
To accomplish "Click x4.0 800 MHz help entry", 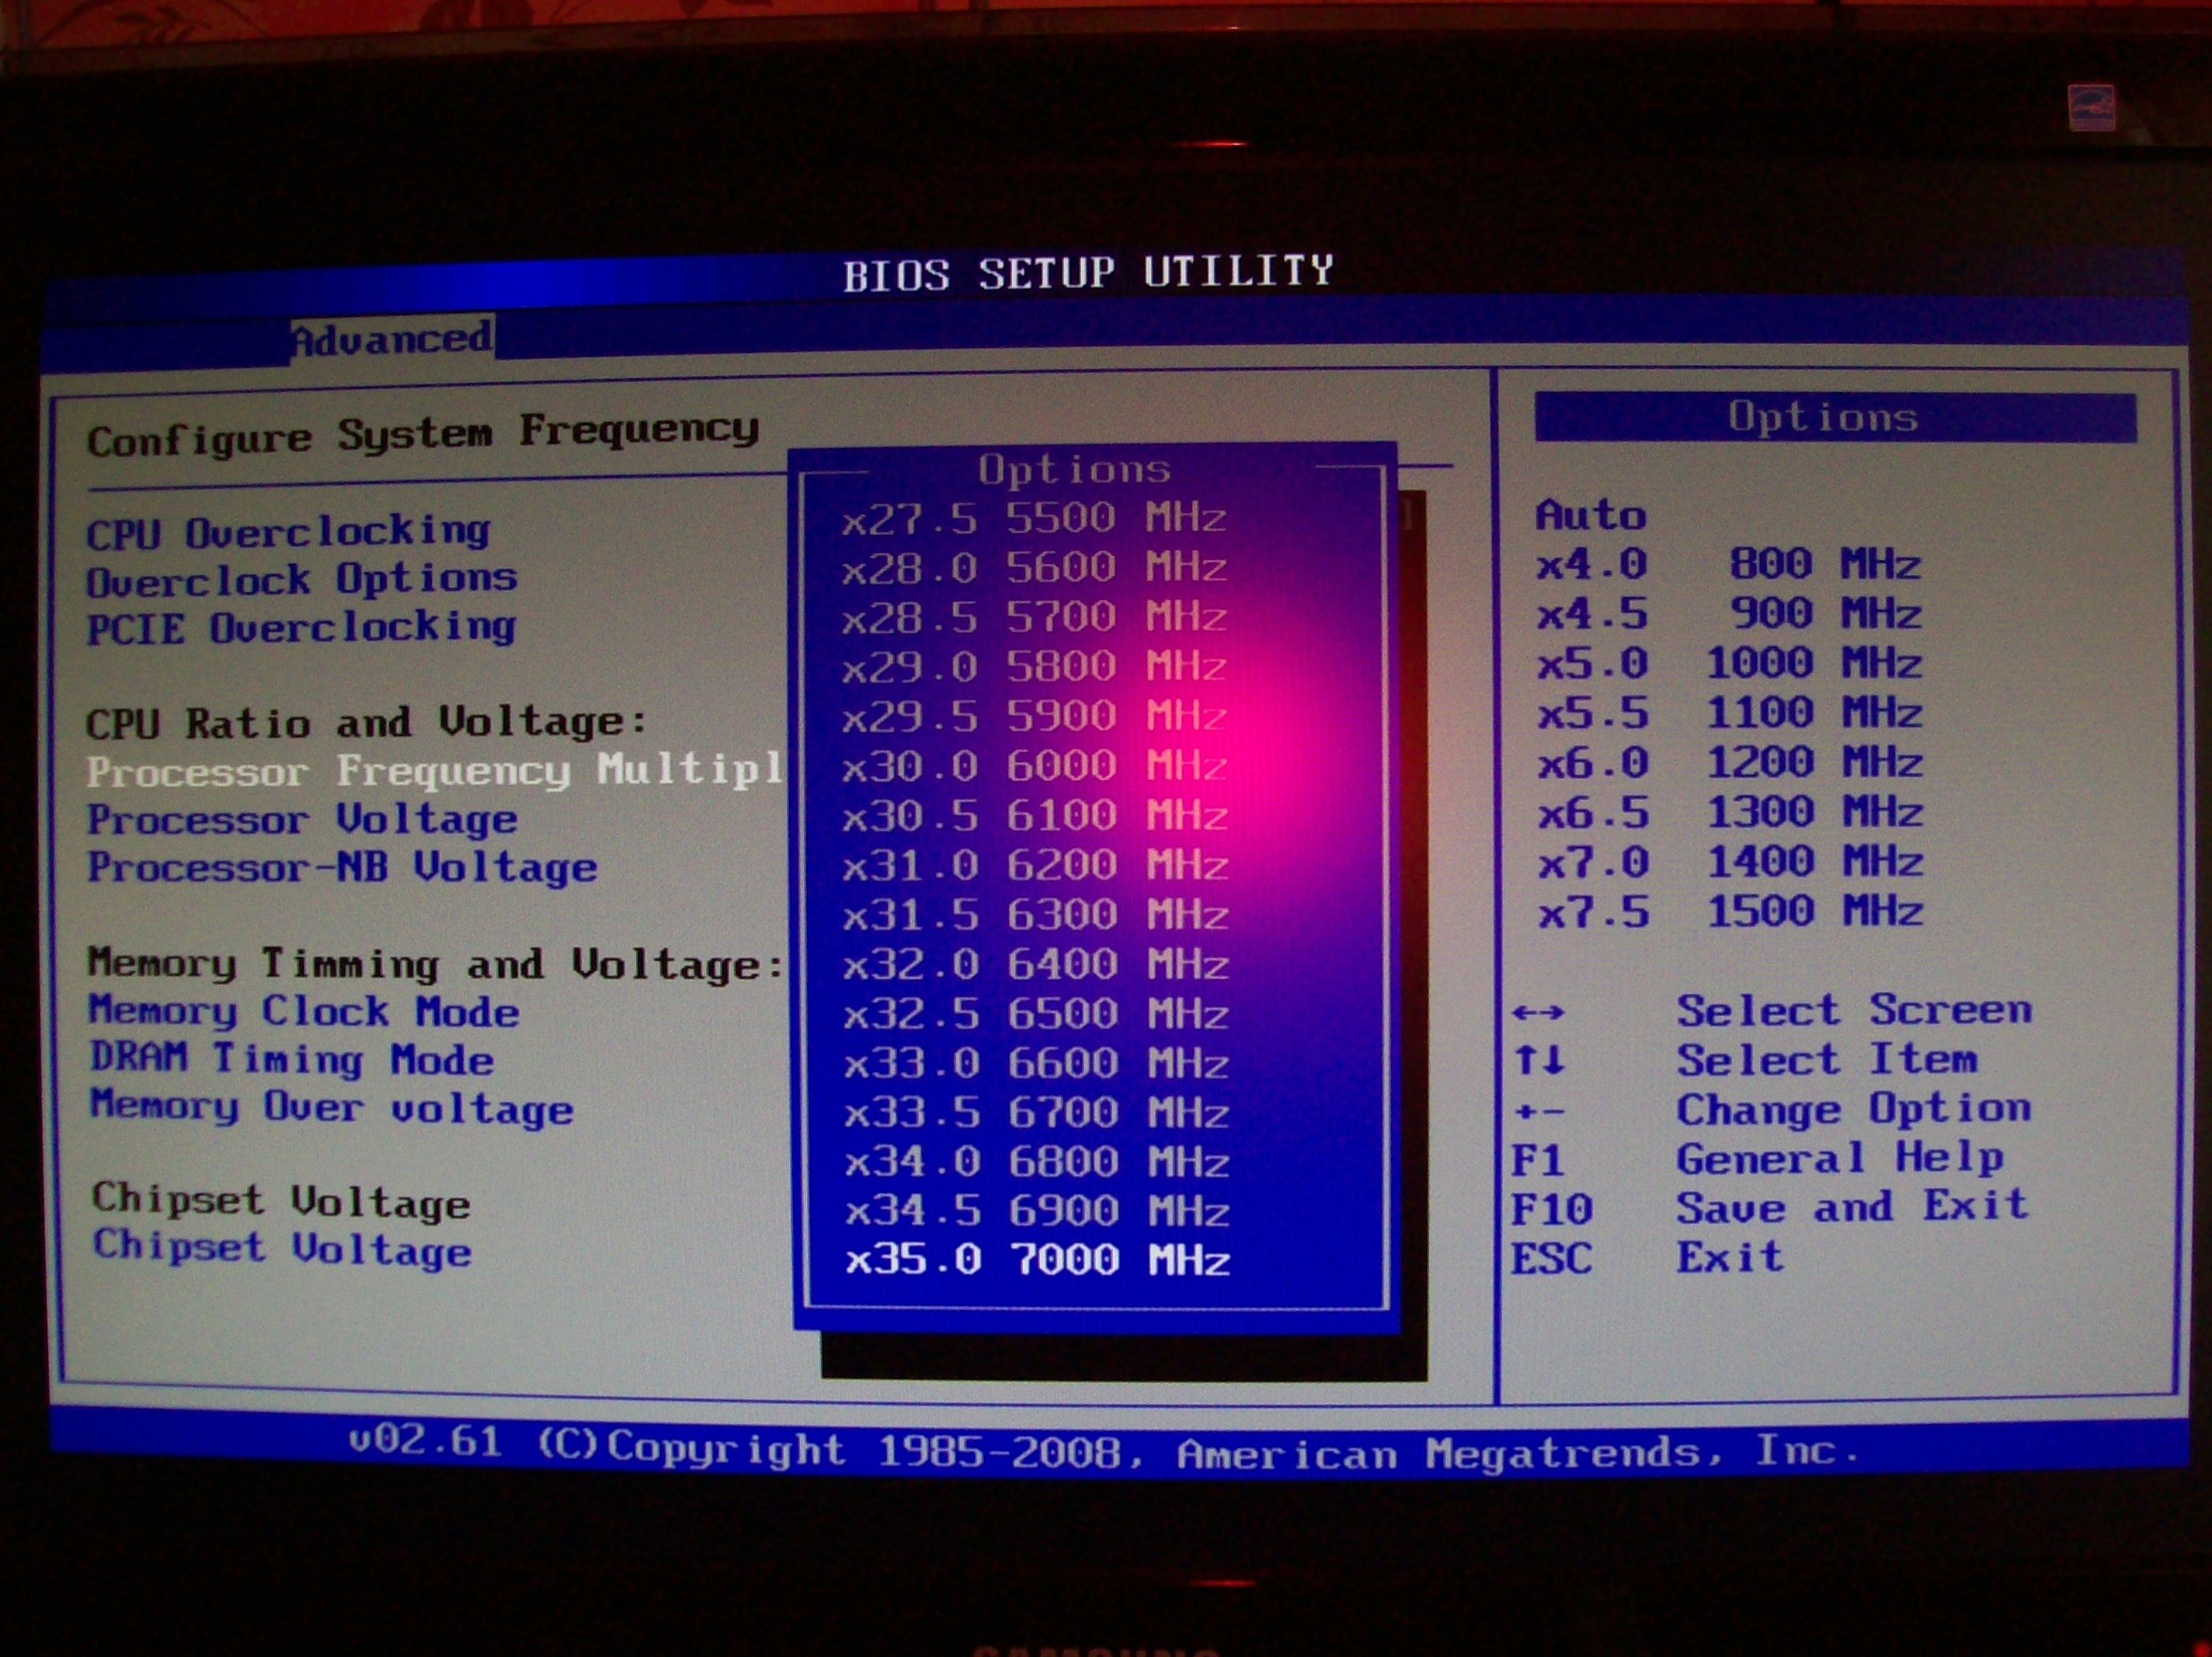I will pos(1728,564).
